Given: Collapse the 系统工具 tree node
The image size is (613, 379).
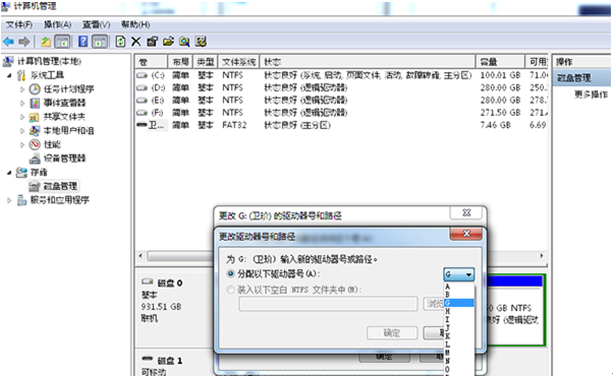Looking at the screenshot, I should pos(9,75).
